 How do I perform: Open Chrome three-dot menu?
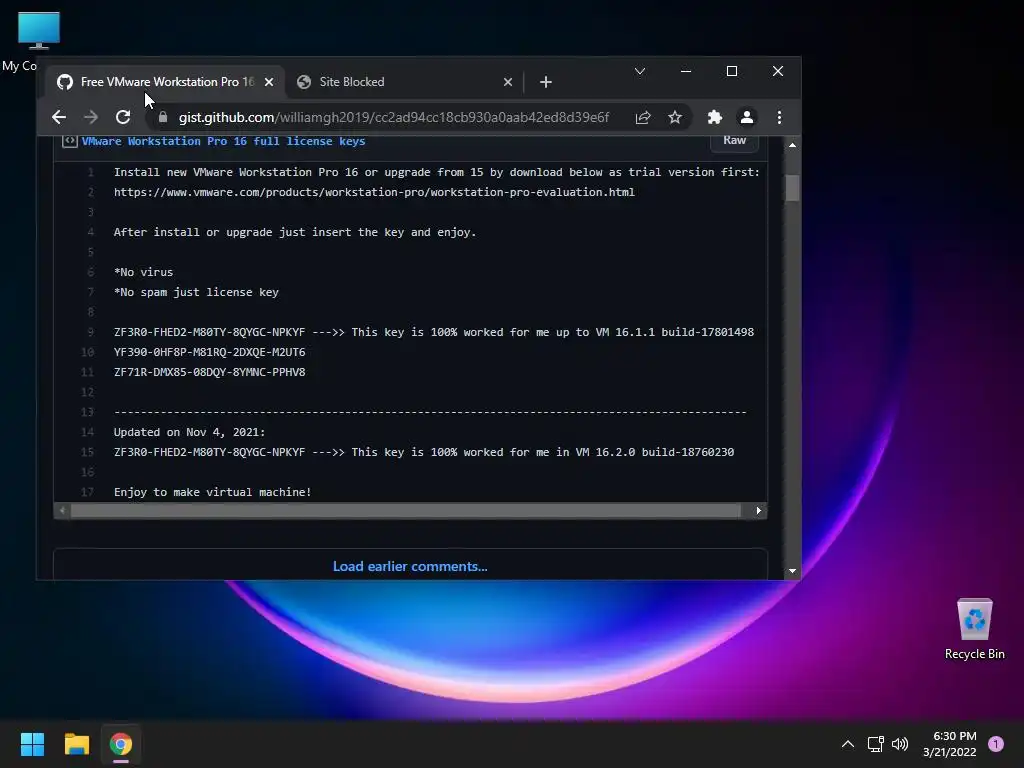tap(779, 117)
